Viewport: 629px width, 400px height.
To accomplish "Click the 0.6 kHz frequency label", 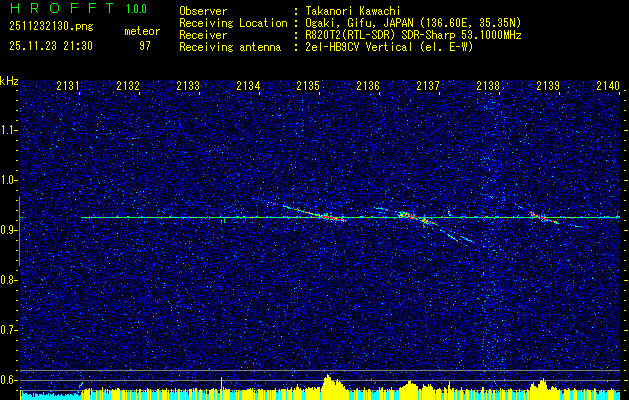I will [x=9, y=380].
